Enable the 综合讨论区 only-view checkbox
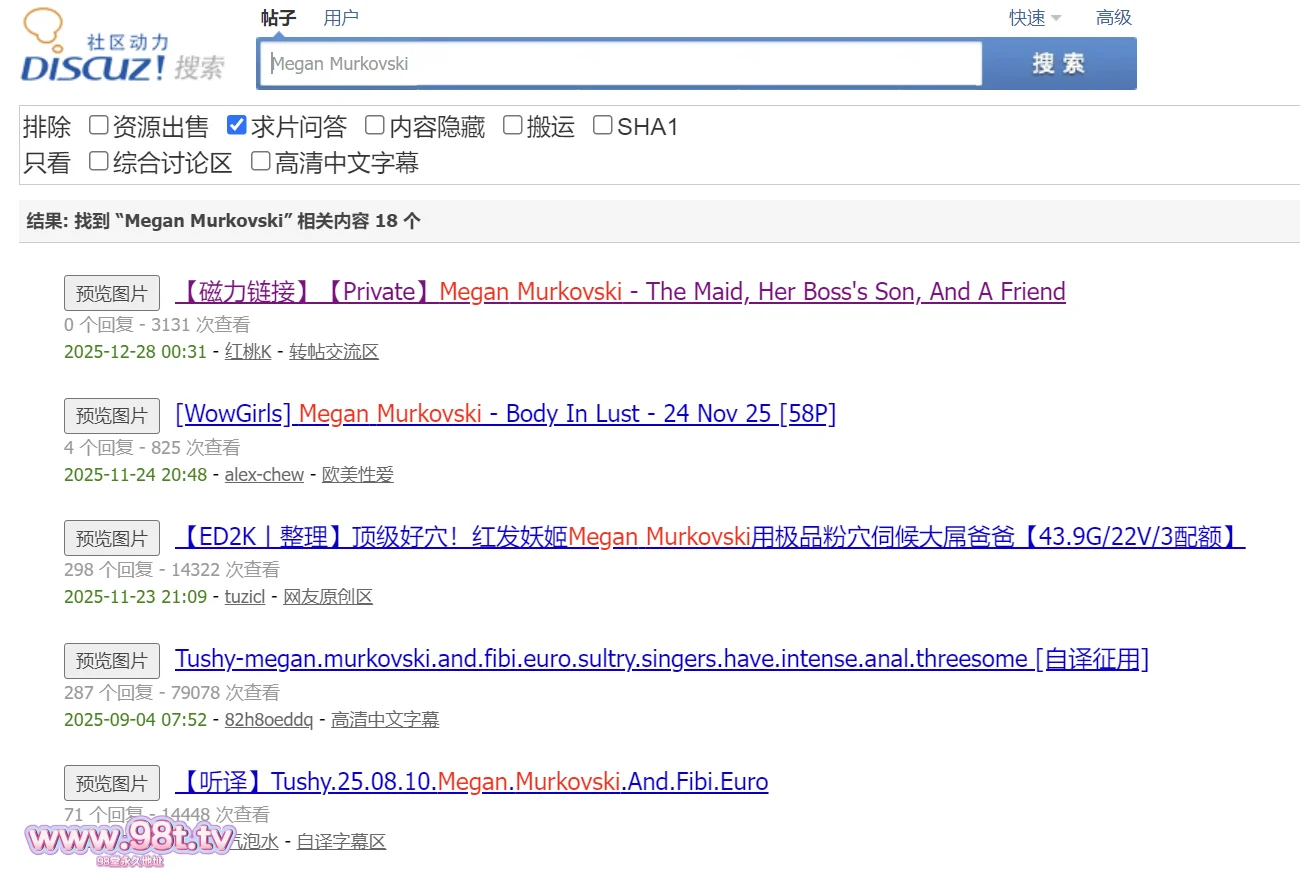This screenshot has width=1300, height=876. [99, 161]
